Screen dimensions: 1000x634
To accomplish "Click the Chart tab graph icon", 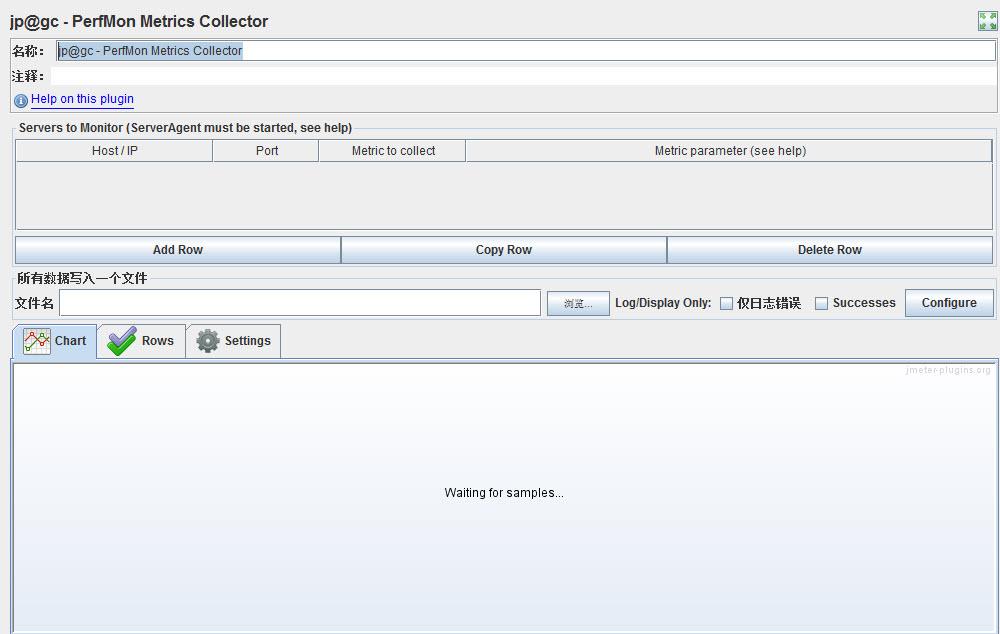I will 37,341.
